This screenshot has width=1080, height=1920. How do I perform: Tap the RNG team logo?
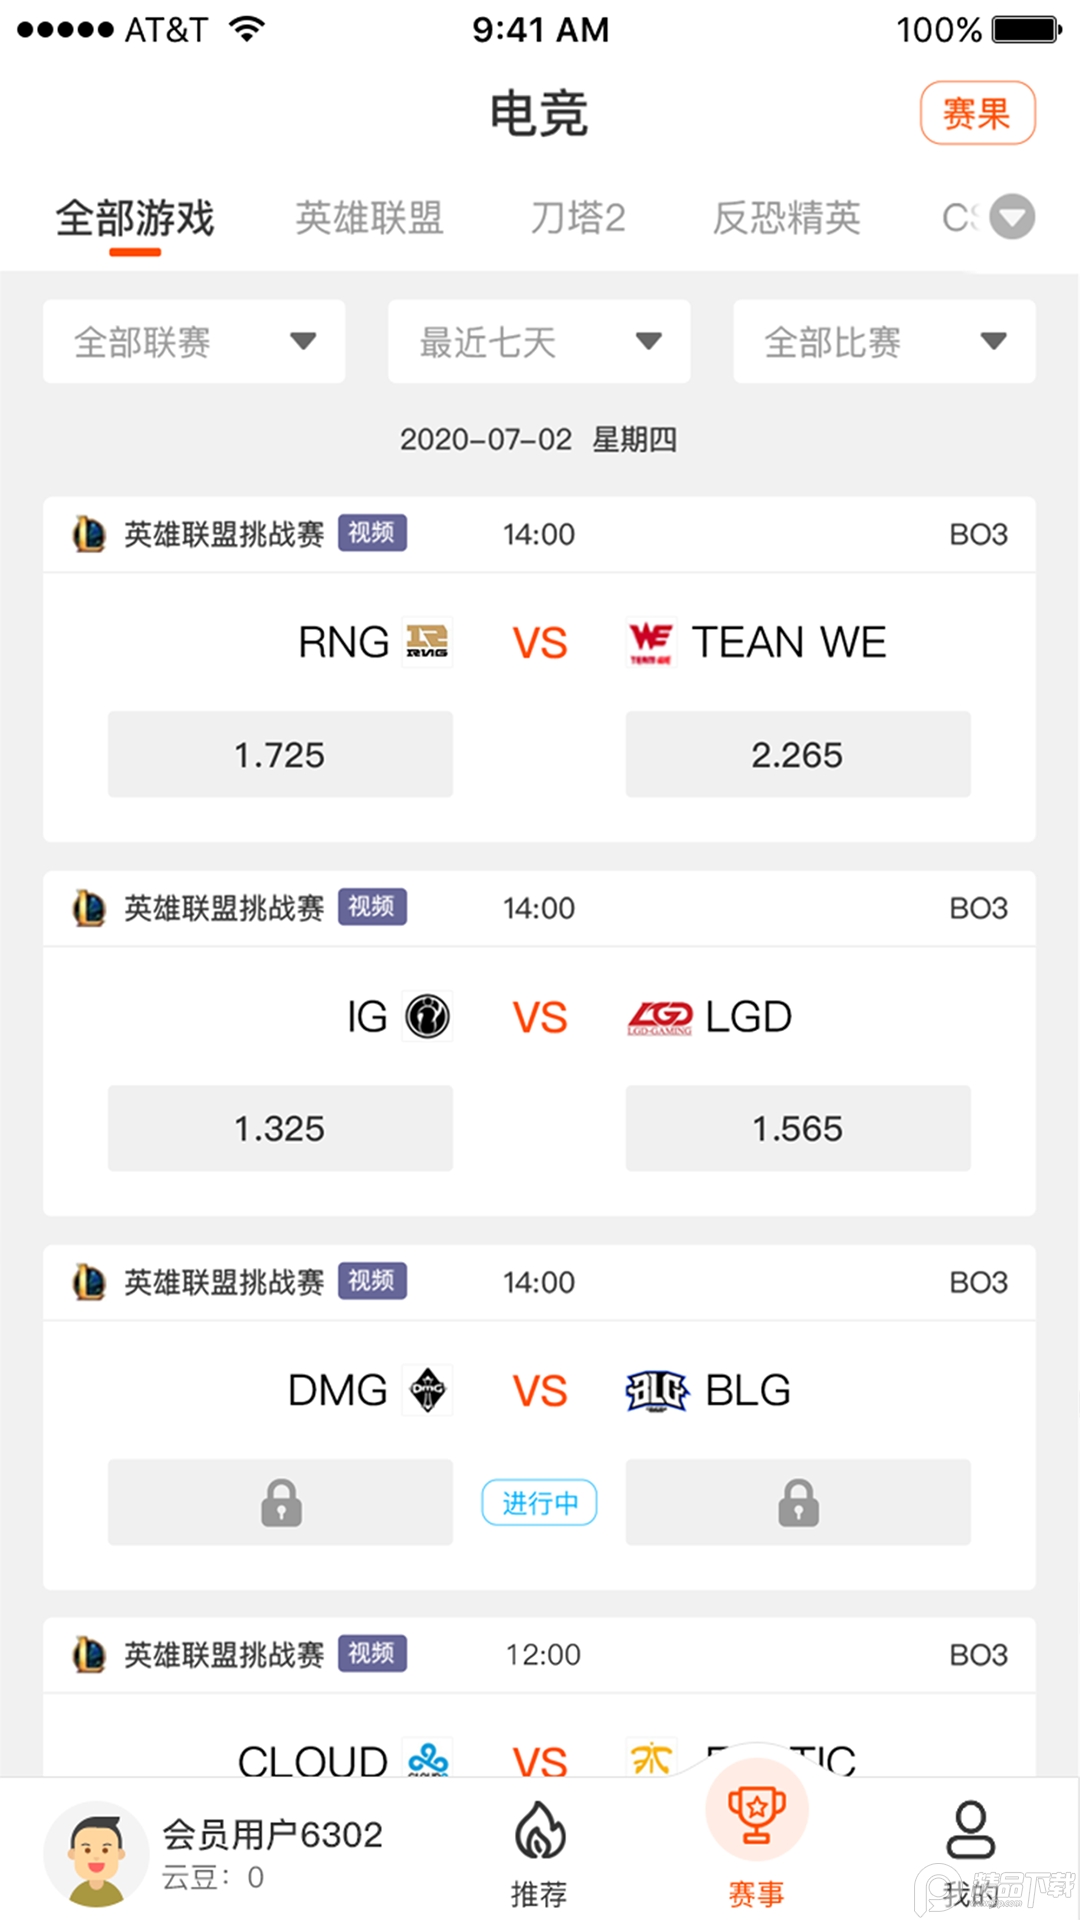pos(427,642)
